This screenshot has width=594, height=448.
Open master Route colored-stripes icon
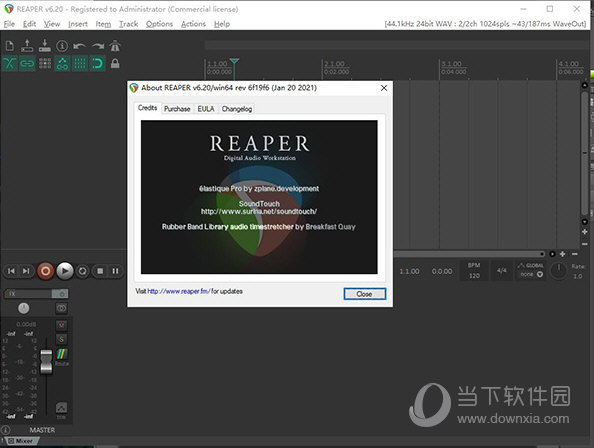pos(62,354)
